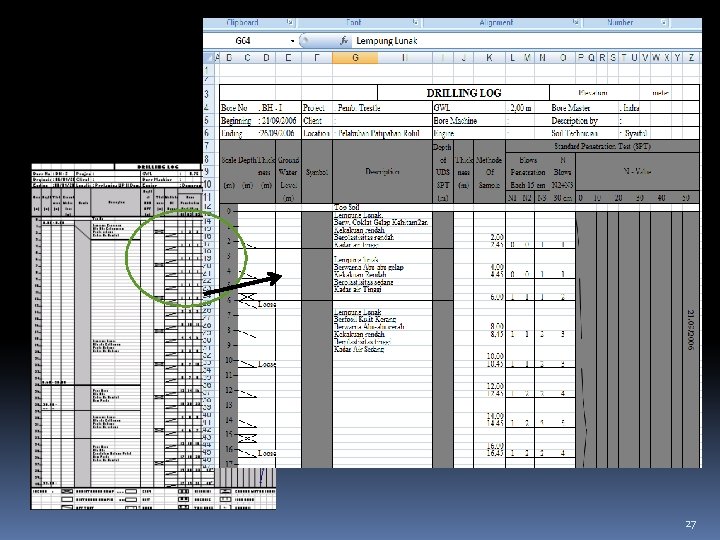Click the N - Value heading cell
720x540 pixels.
[x=637, y=171]
